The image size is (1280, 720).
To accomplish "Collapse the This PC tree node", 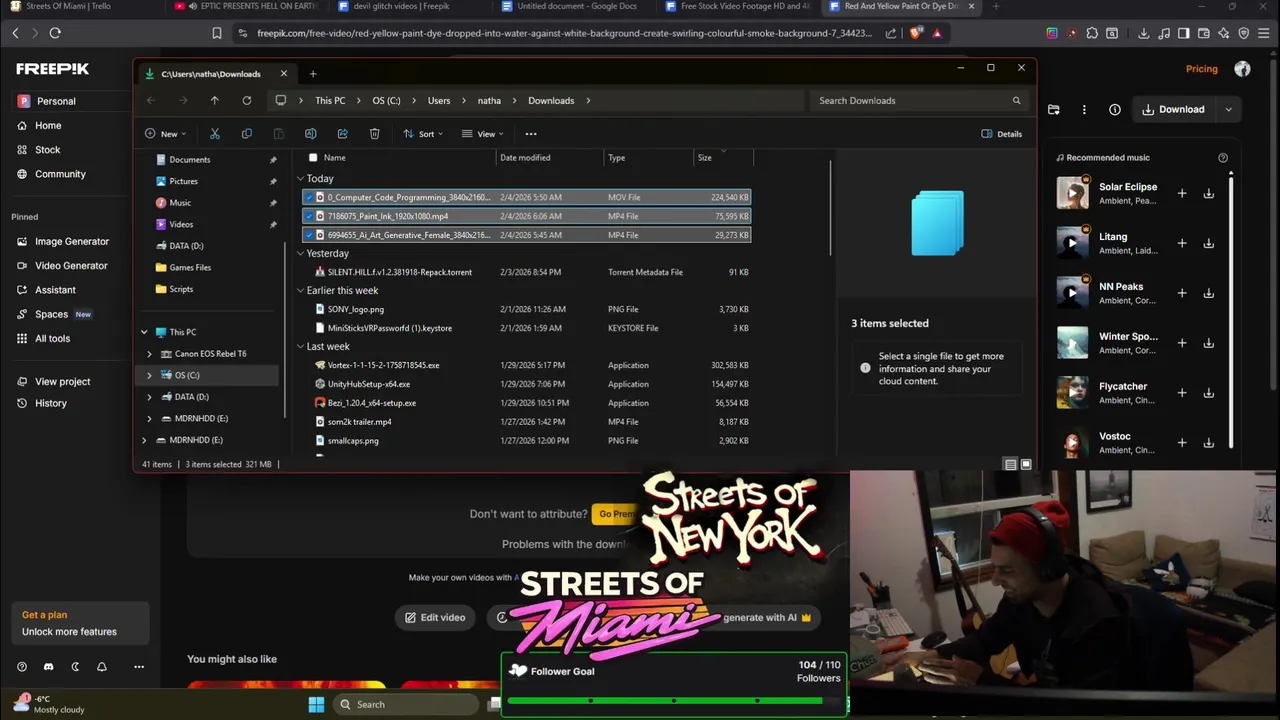I will click(x=144, y=332).
